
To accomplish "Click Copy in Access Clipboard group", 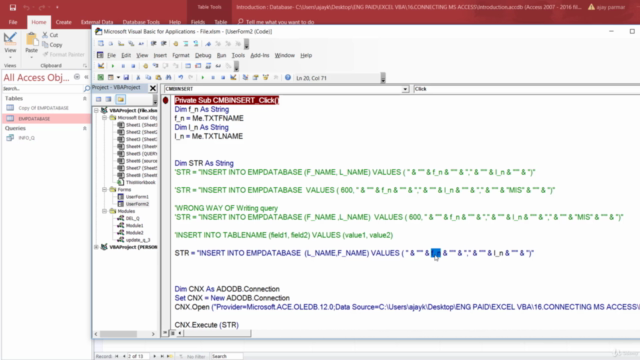I will (x=52, y=45).
